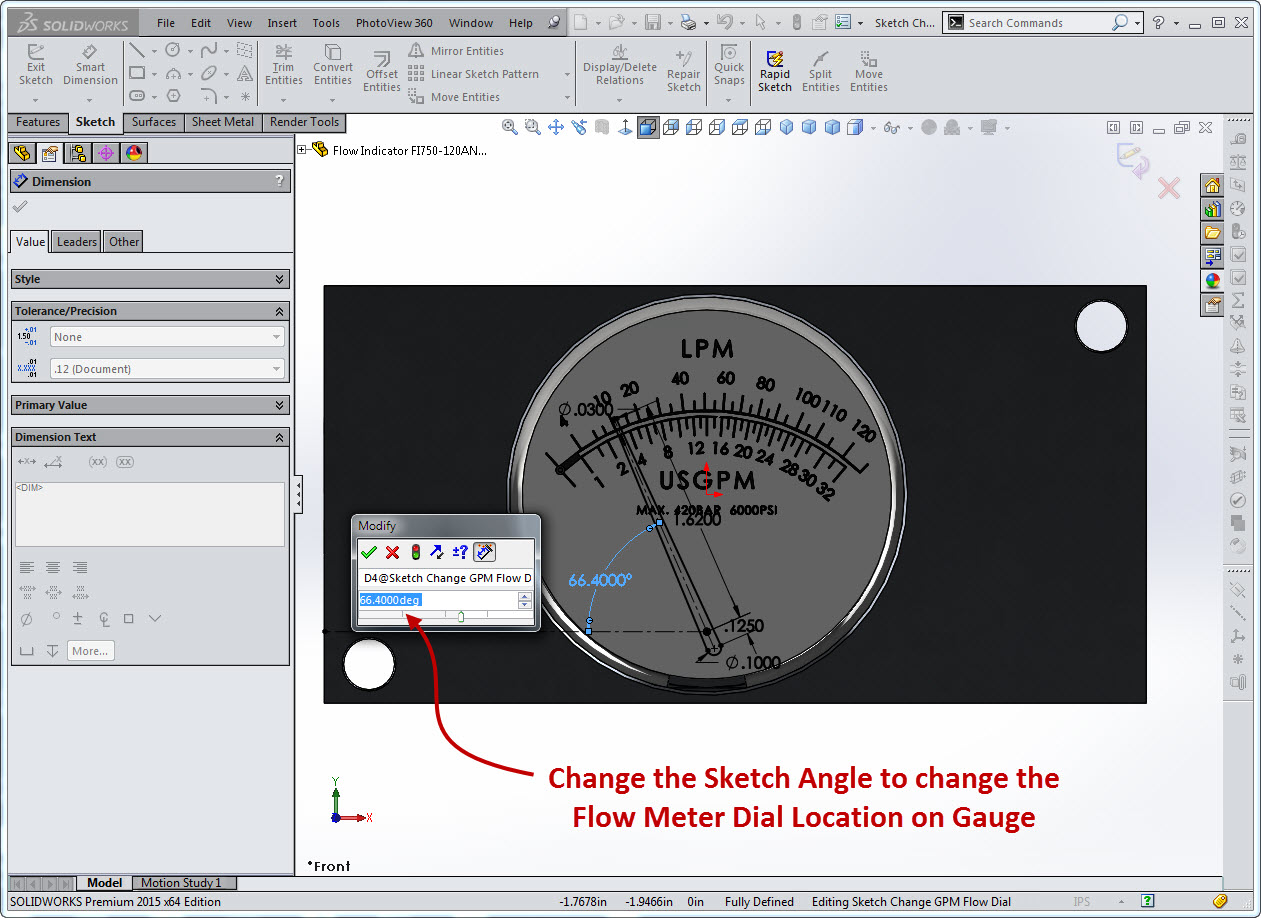The height and width of the screenshot is (918, 1261).
Task: Toggle the ConfigurationManager panel tab
Action: [x=78, y=153]
